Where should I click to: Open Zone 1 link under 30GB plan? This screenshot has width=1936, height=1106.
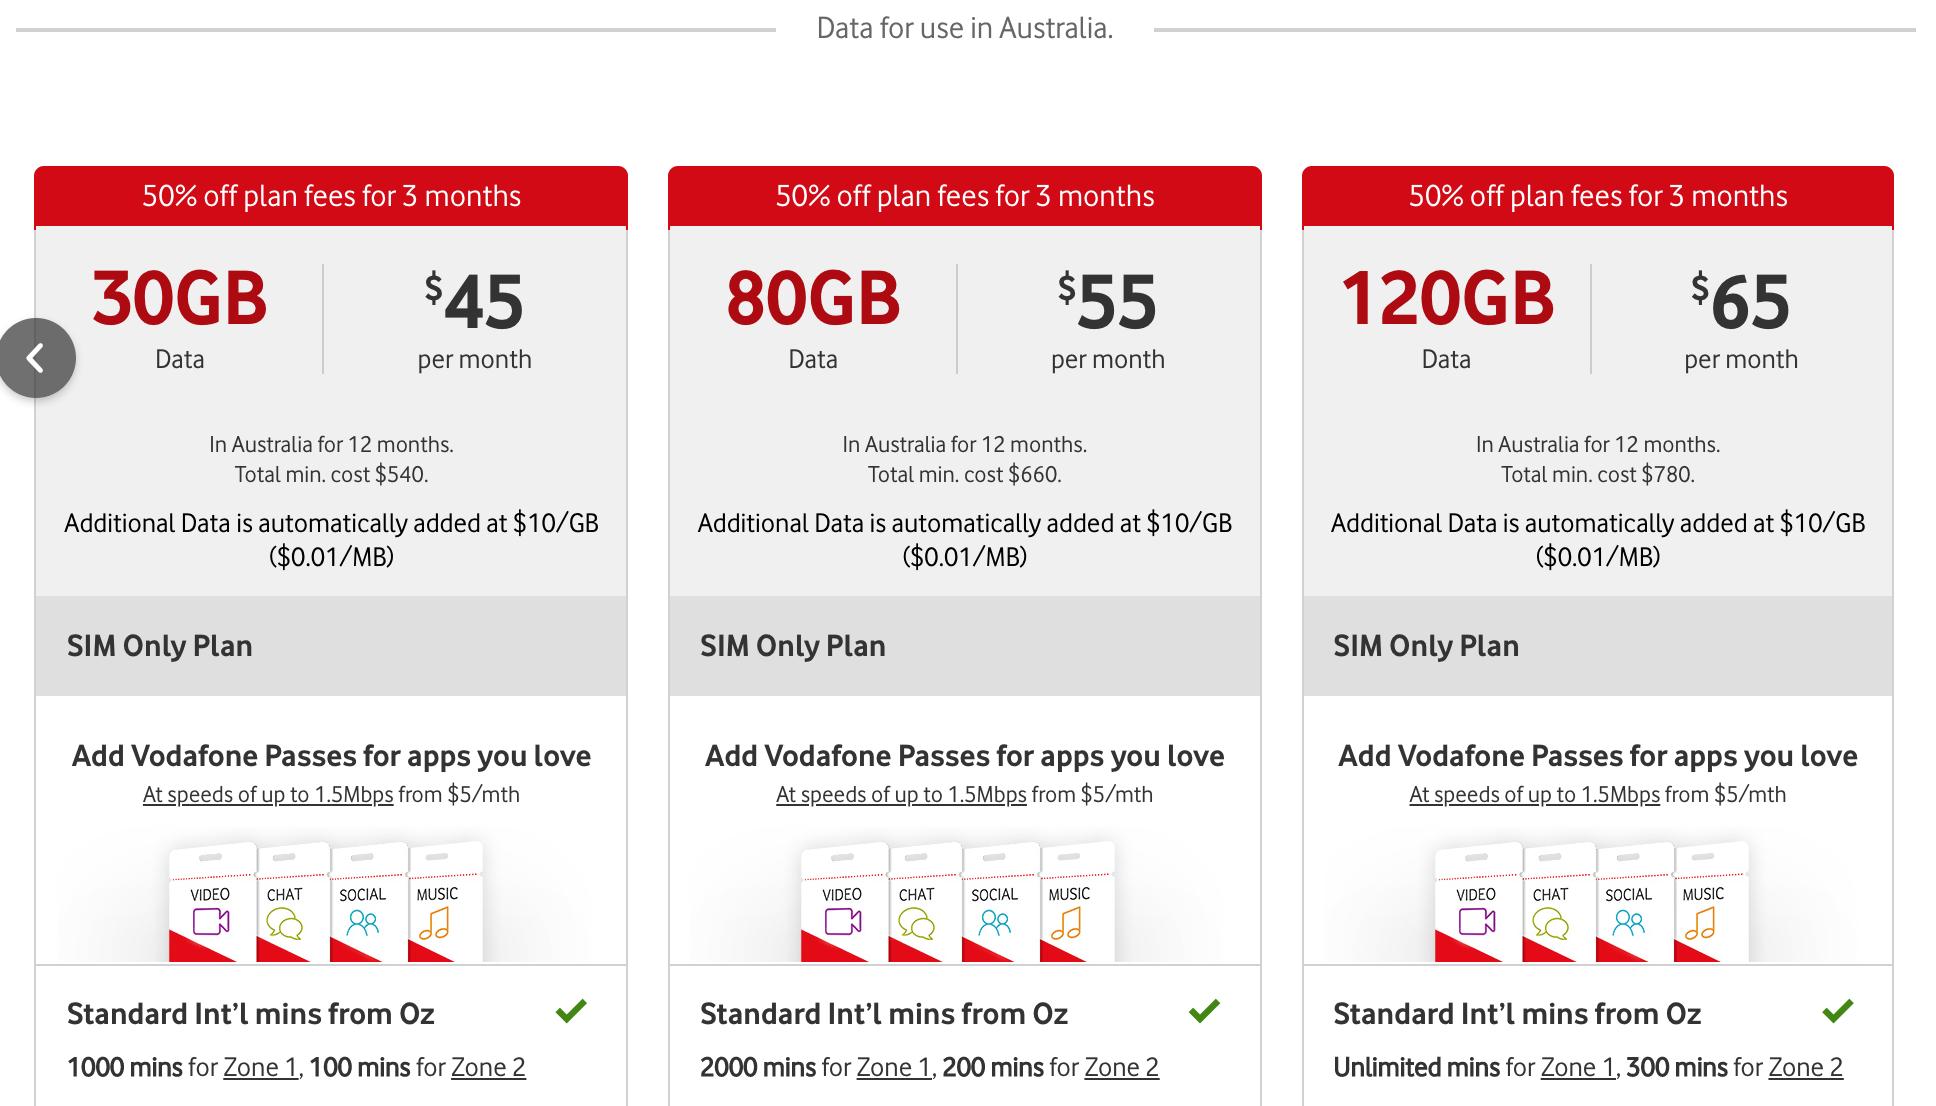pyautogui.click(x=261, y=1068)
